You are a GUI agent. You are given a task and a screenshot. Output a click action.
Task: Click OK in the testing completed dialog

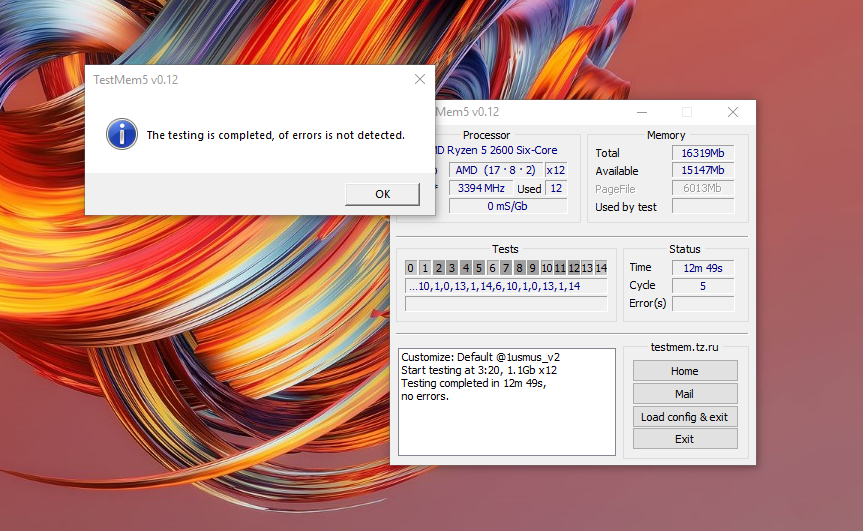click(382, 194)
